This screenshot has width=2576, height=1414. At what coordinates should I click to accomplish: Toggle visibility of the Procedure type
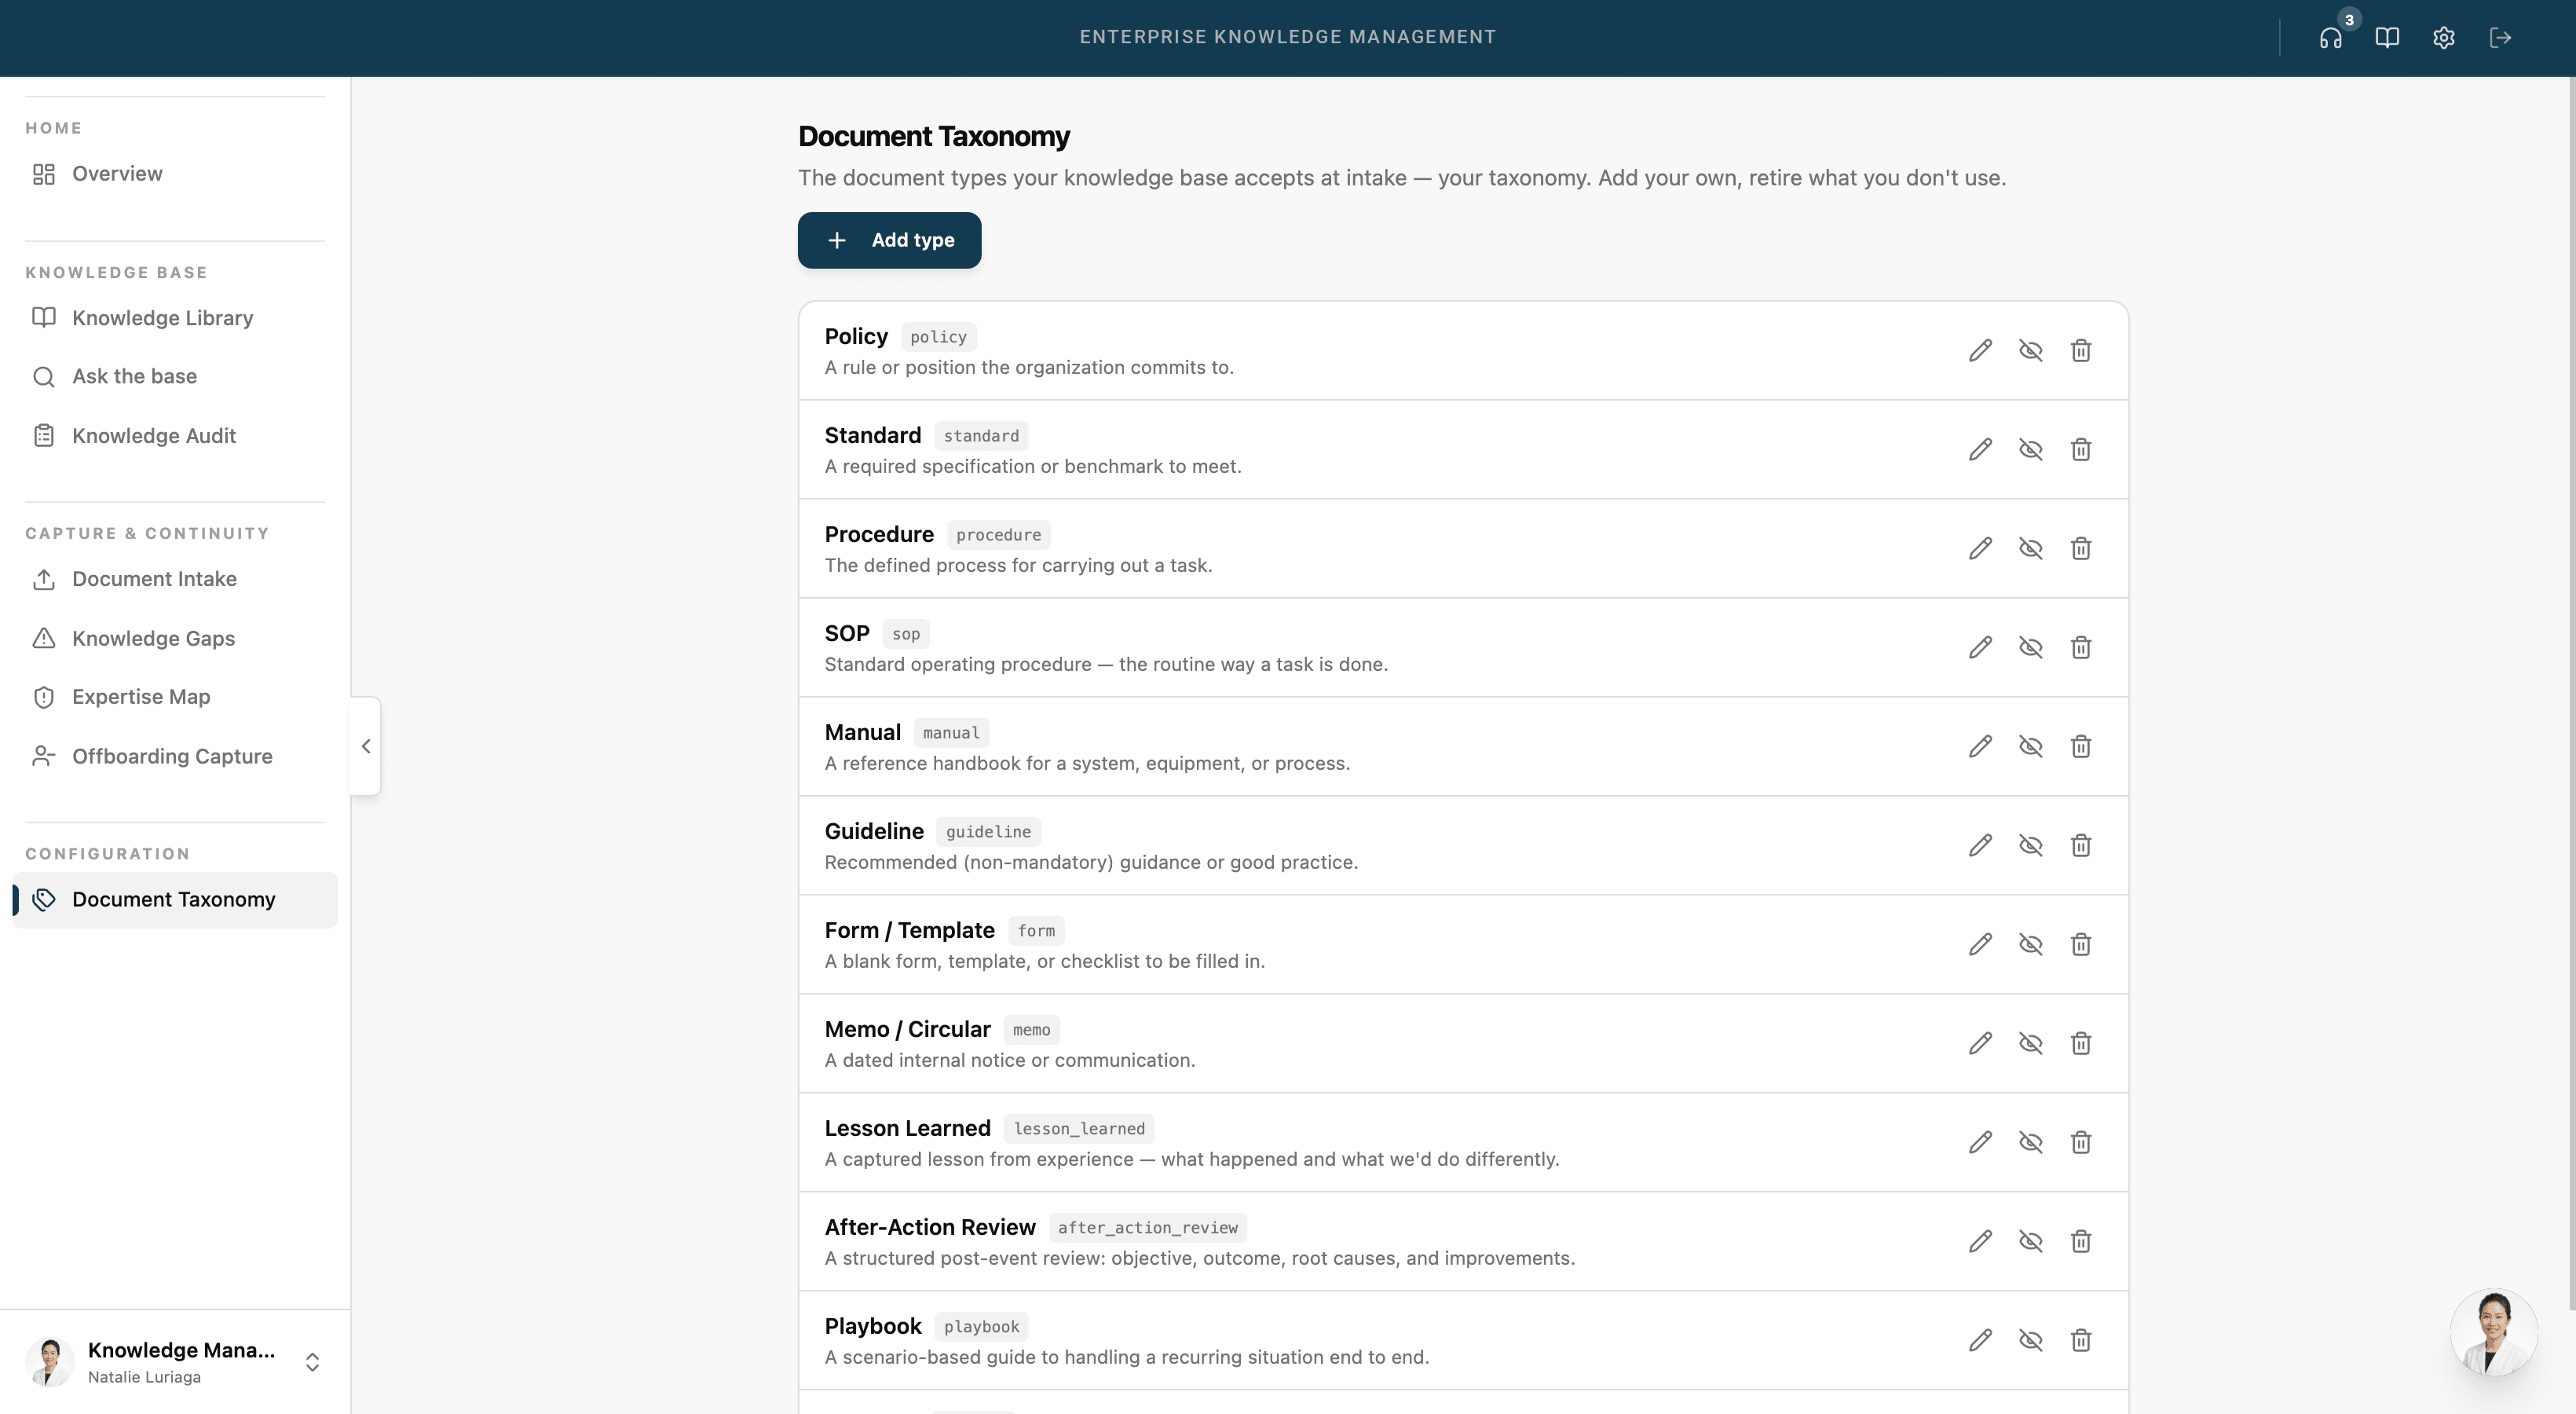click(x=2030, y=548)
